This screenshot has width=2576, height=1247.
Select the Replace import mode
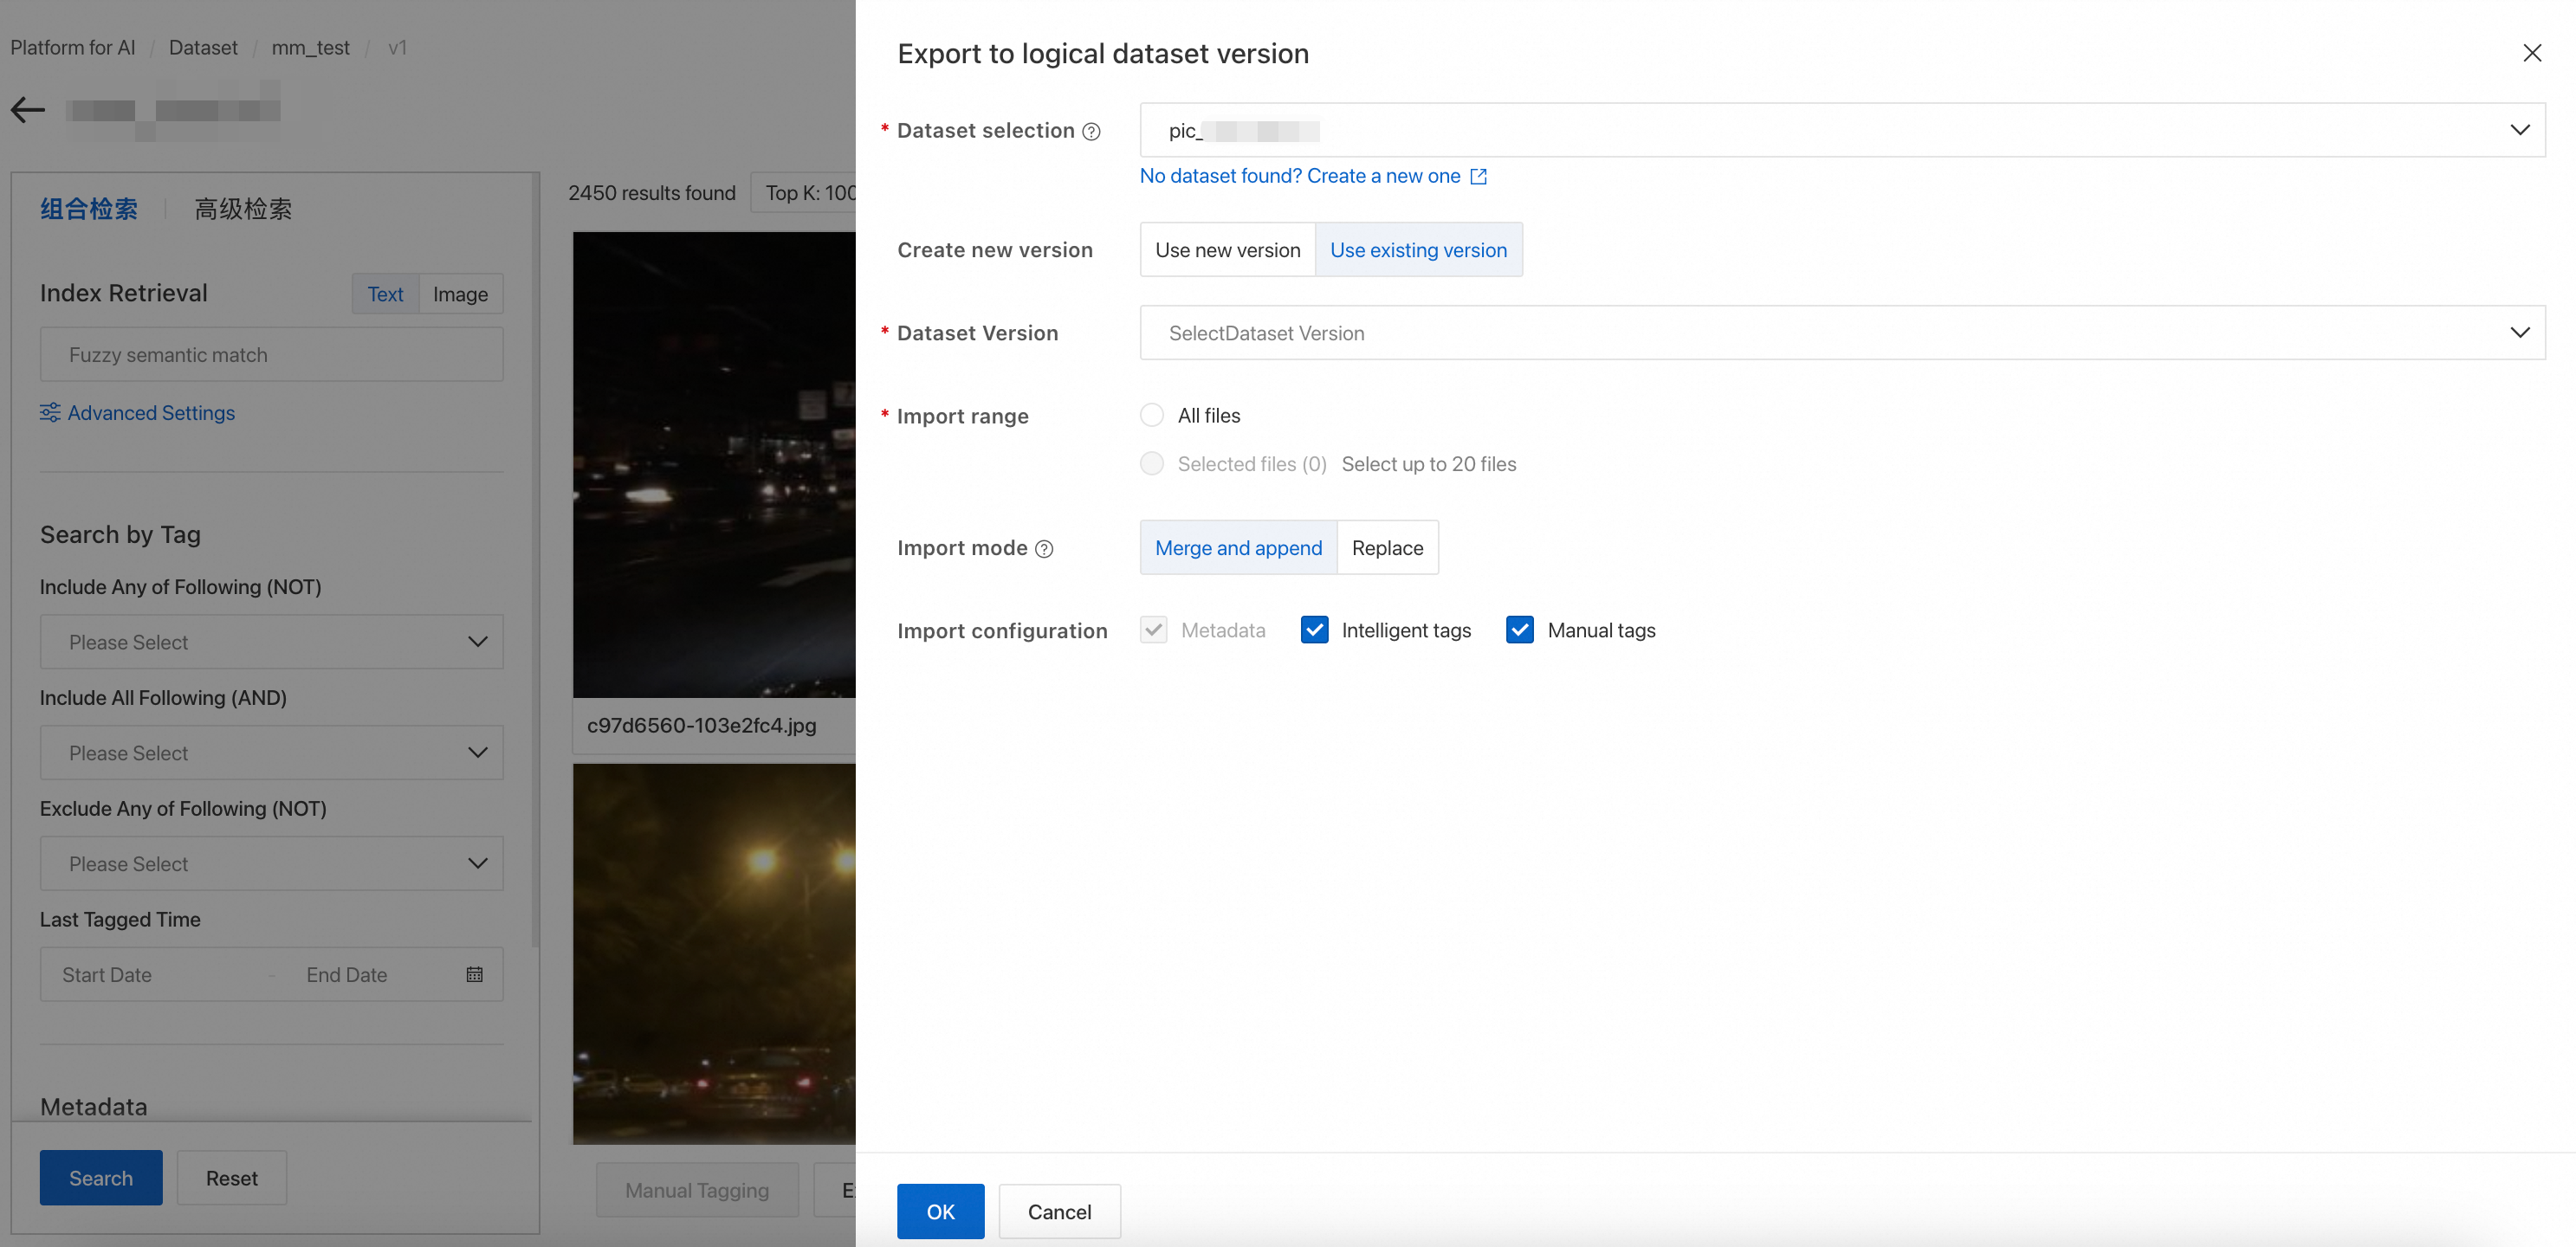(x=1387, y=548)
